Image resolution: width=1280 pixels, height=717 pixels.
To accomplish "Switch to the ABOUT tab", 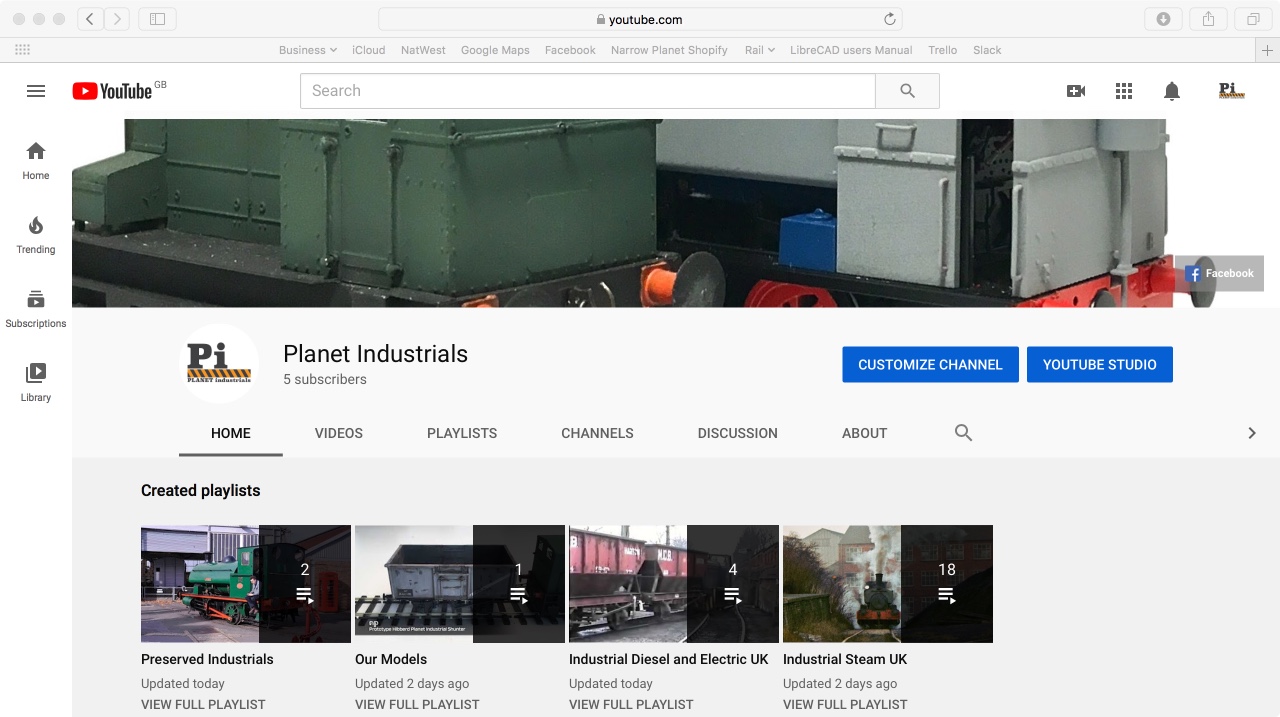I will coord(865,433).
